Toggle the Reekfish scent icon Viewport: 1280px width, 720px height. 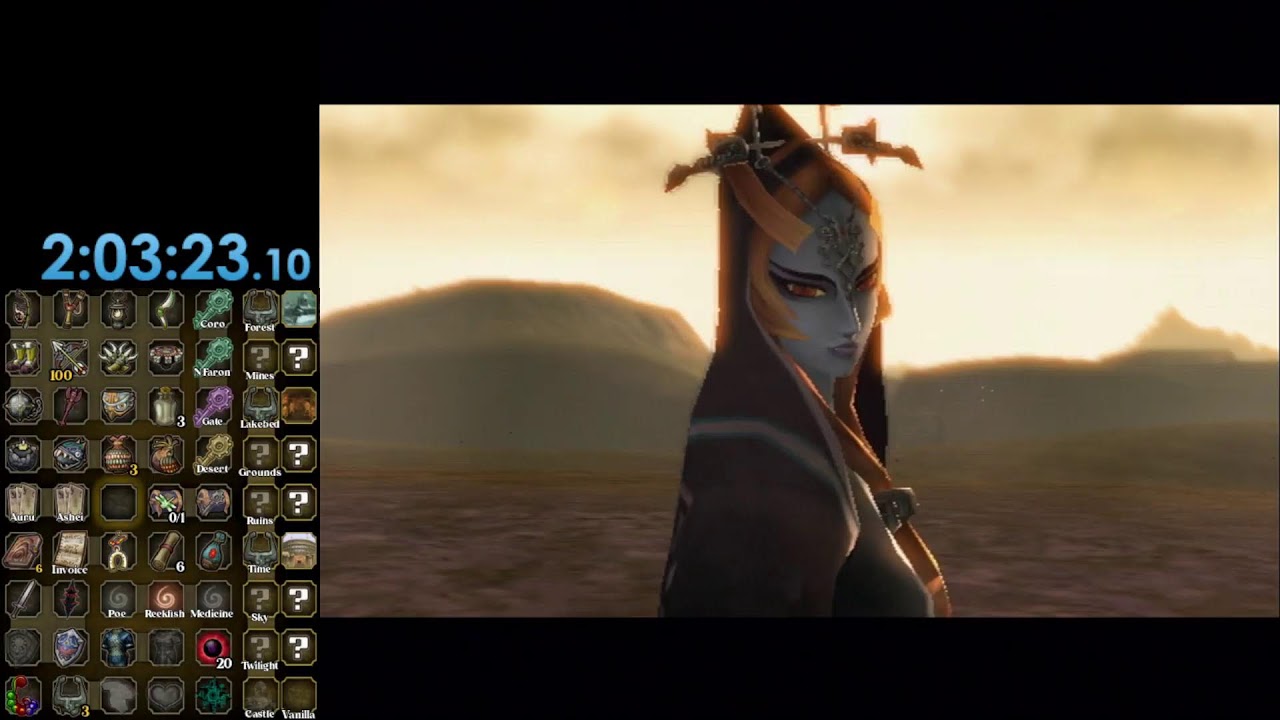click(x=166, y=599)
